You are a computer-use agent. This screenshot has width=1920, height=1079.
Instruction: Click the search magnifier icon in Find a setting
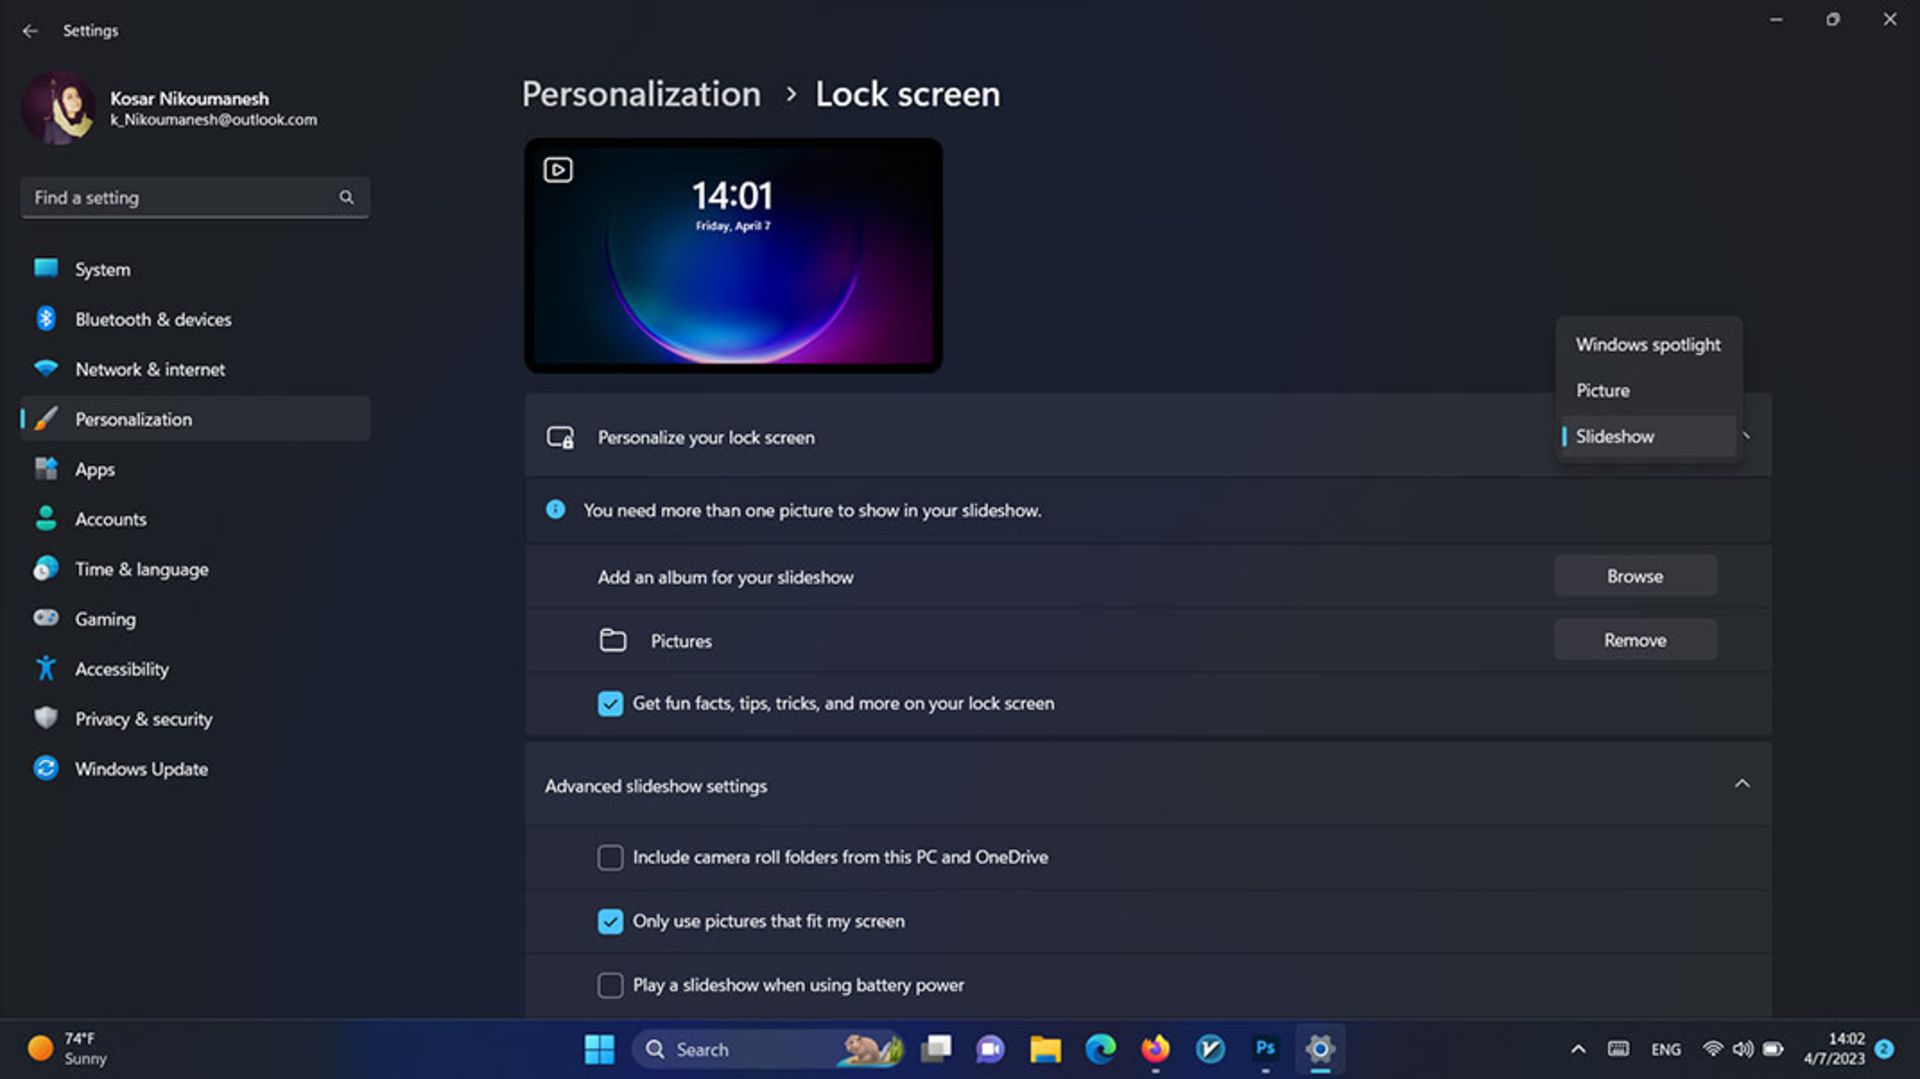click(x=346, y=198)
